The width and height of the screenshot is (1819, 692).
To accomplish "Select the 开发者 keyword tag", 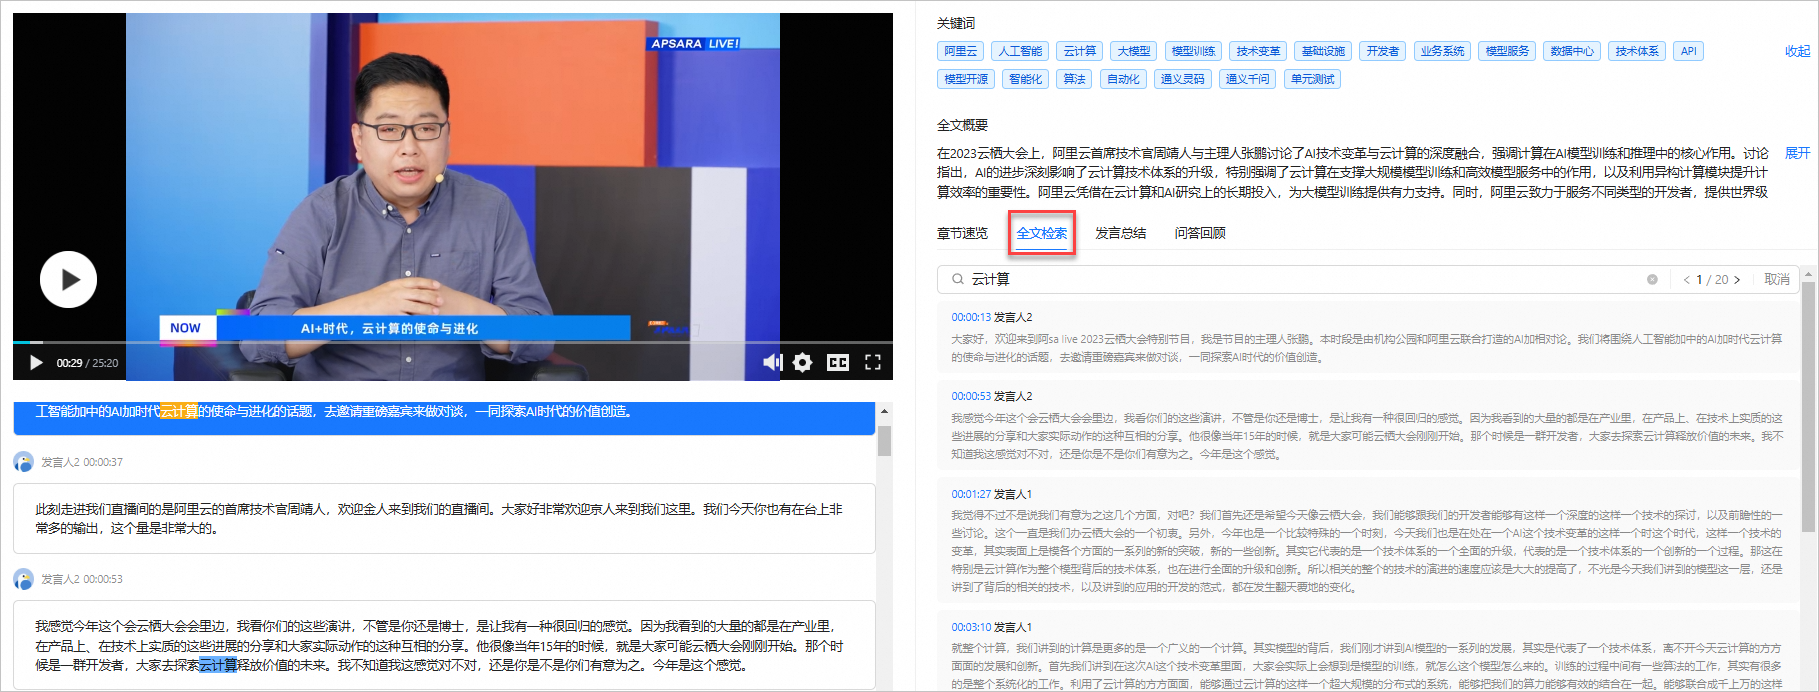I will [1383, 51].
